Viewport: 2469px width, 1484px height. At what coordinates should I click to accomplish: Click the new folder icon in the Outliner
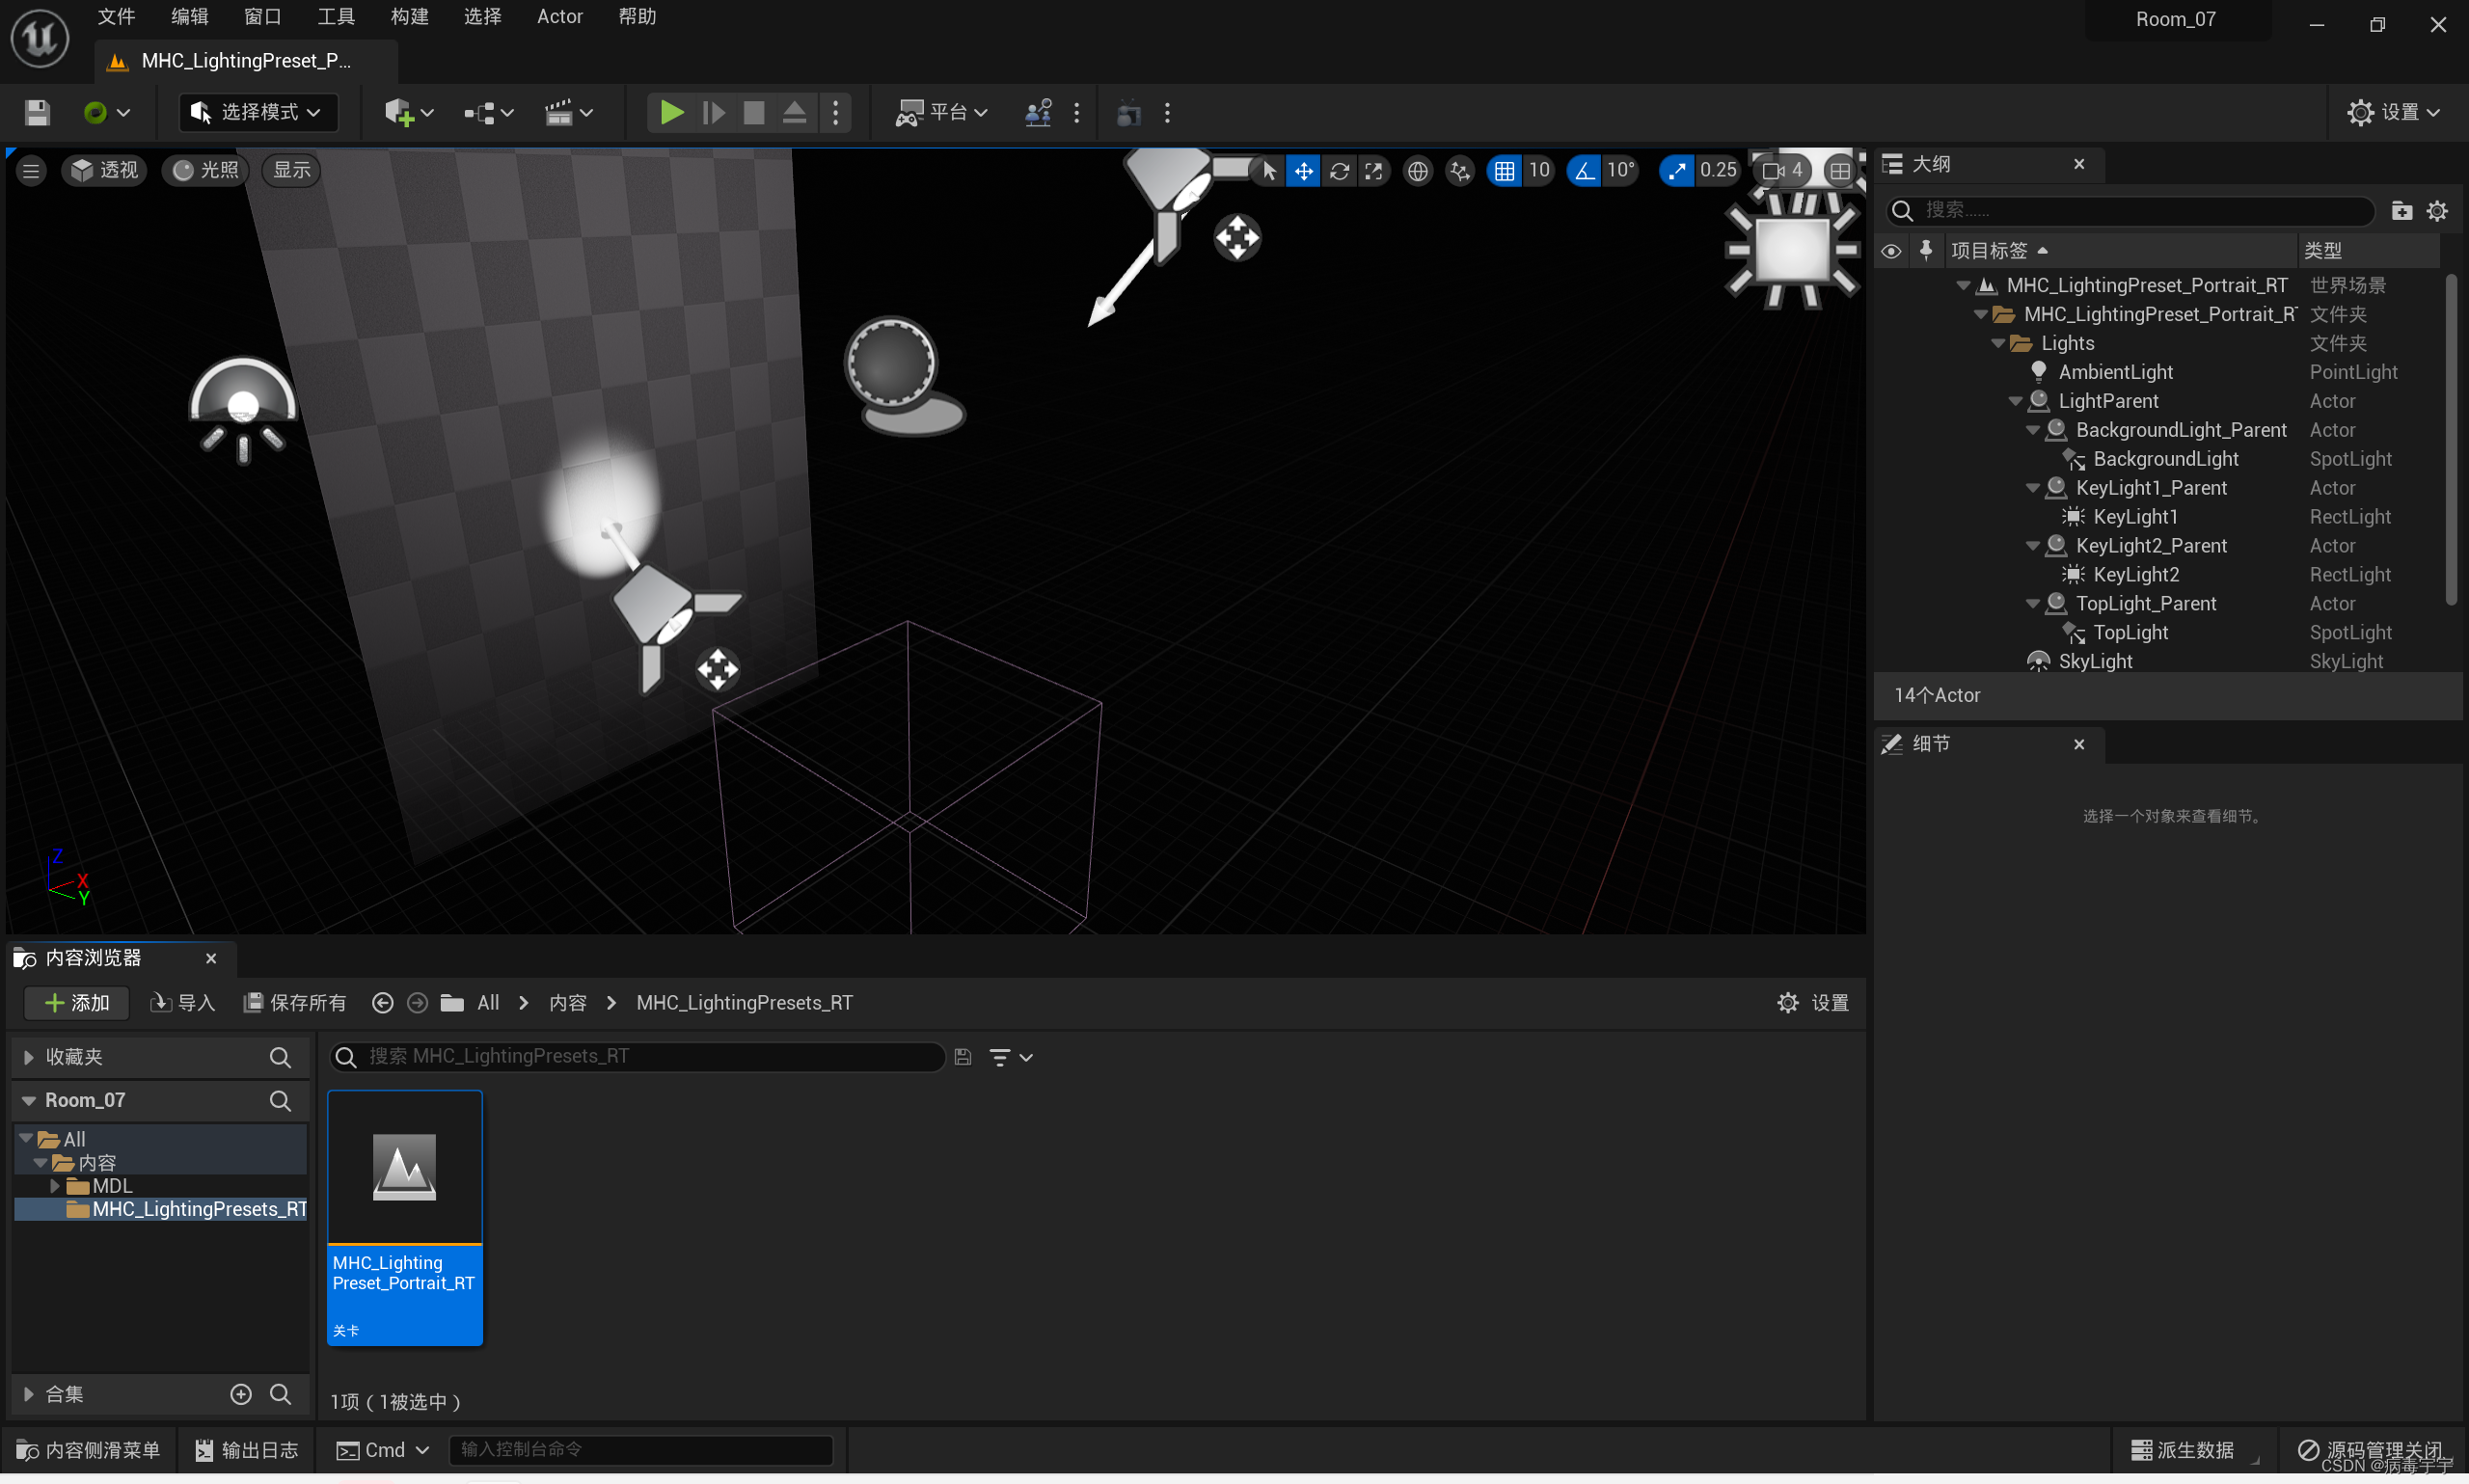2401,210
